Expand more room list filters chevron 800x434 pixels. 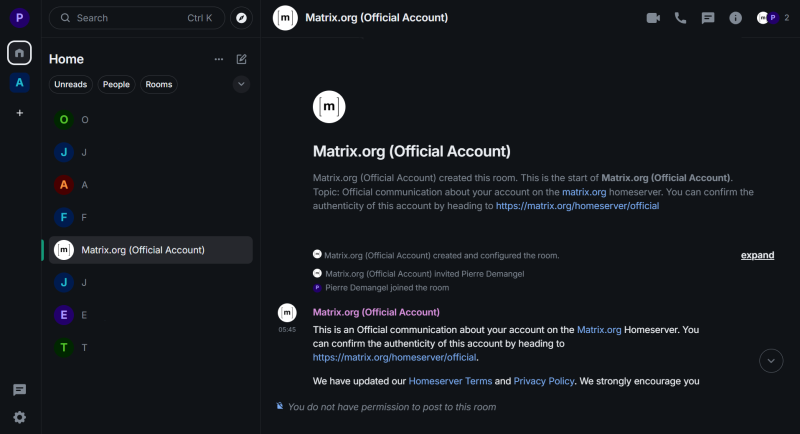241,84
